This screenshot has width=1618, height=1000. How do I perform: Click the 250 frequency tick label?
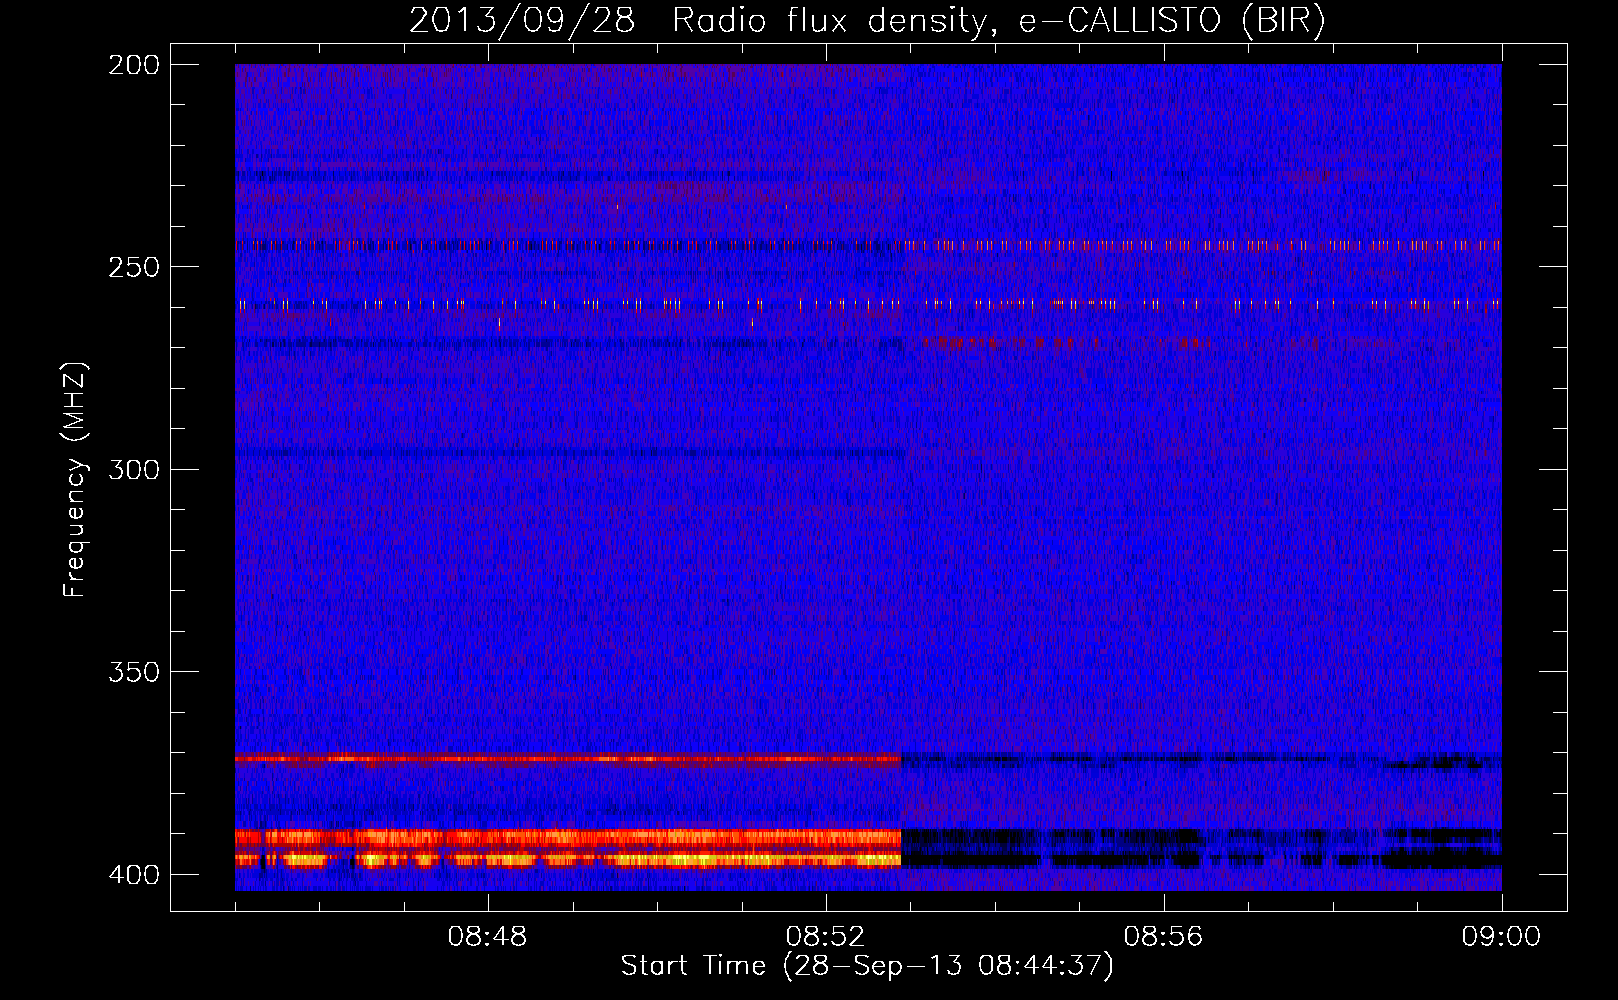[134, 267]
